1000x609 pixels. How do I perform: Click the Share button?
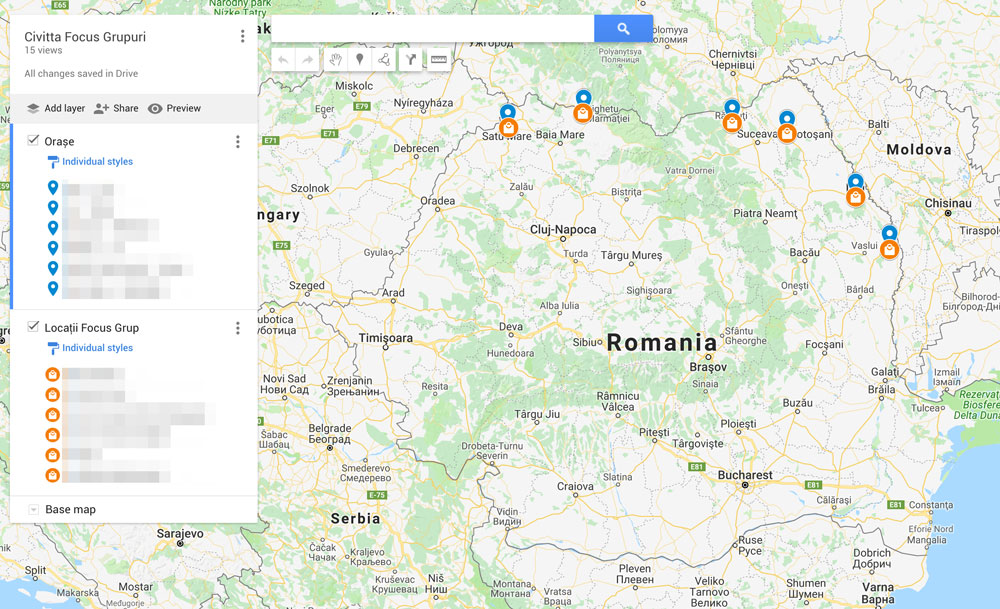pos(116,108)
